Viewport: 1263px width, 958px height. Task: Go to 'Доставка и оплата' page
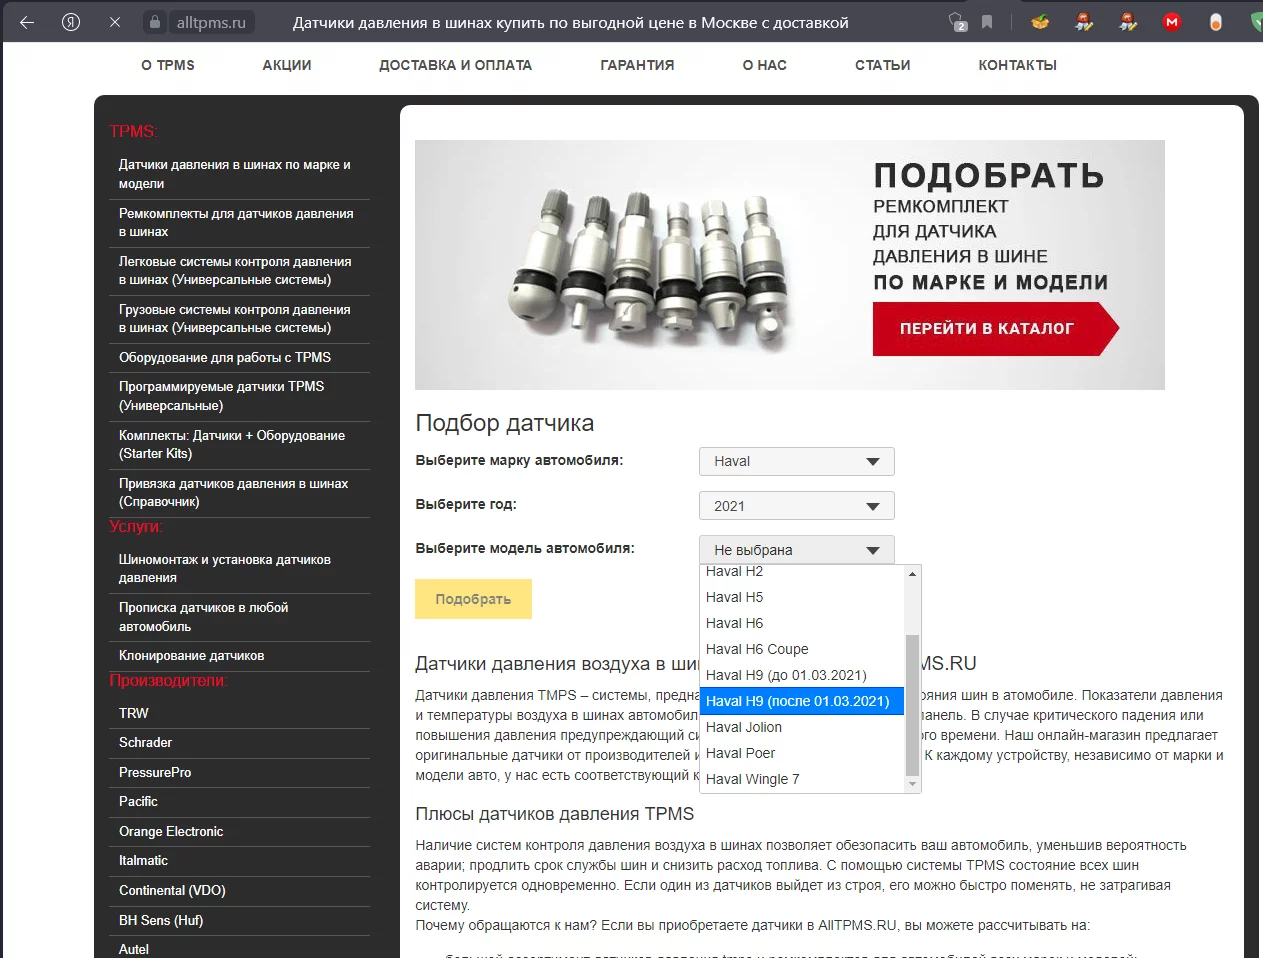coord(455,65)
